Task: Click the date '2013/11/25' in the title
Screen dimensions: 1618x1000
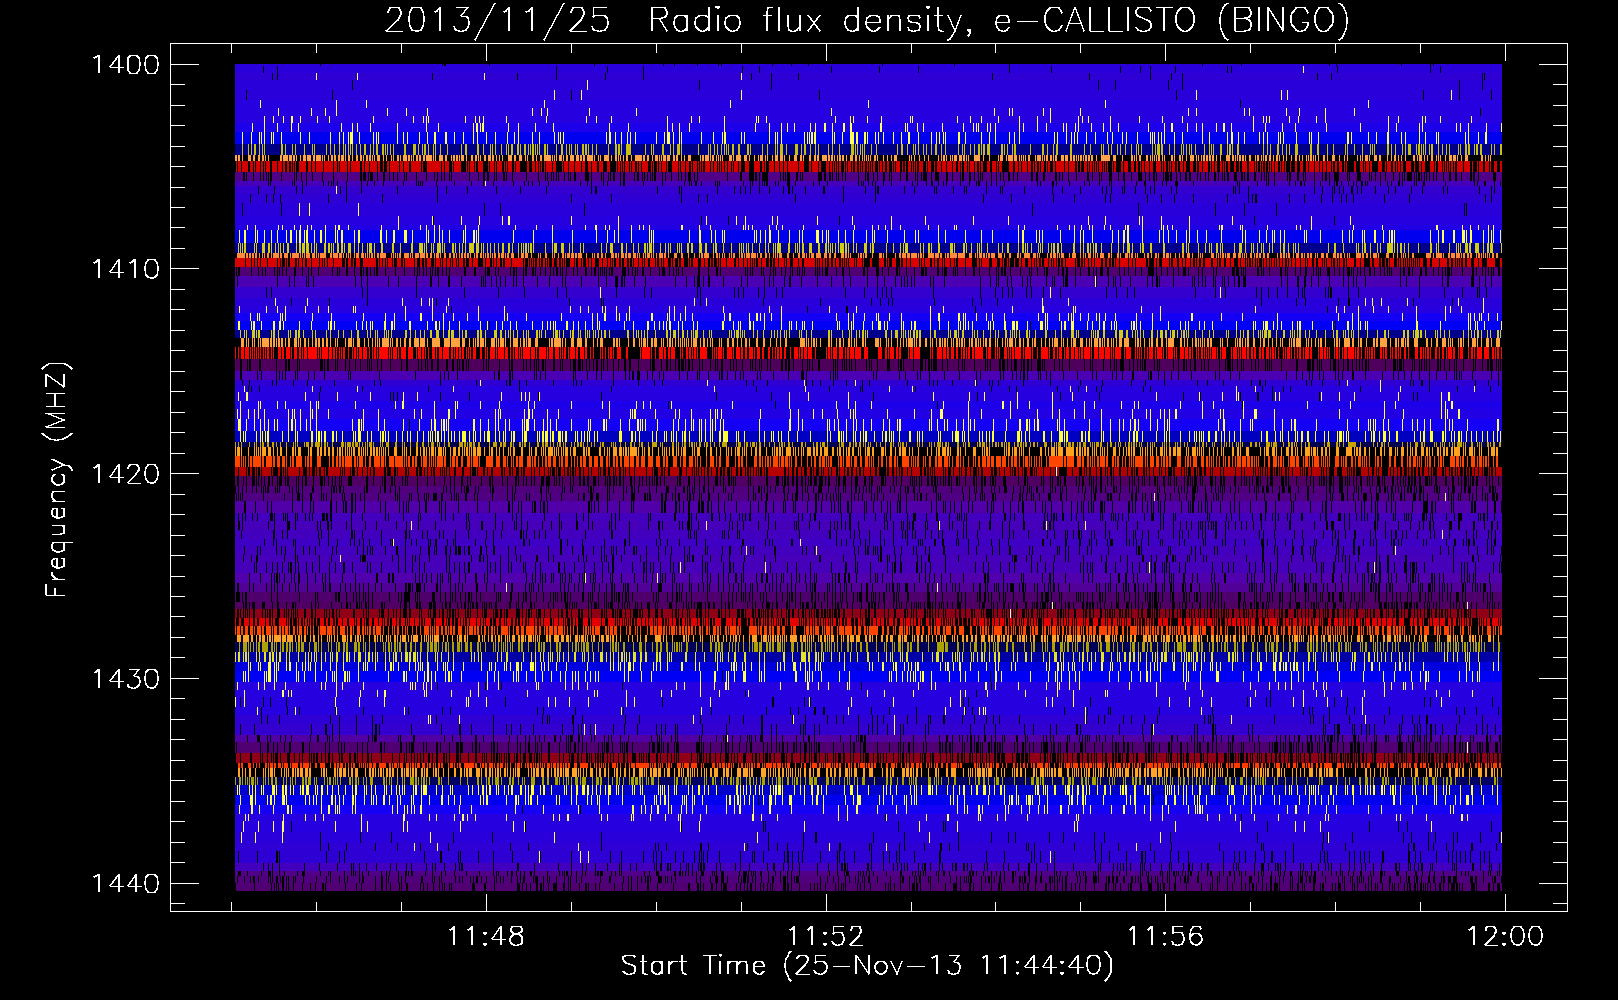Action: pyautogui.click(x=497, y=21)
